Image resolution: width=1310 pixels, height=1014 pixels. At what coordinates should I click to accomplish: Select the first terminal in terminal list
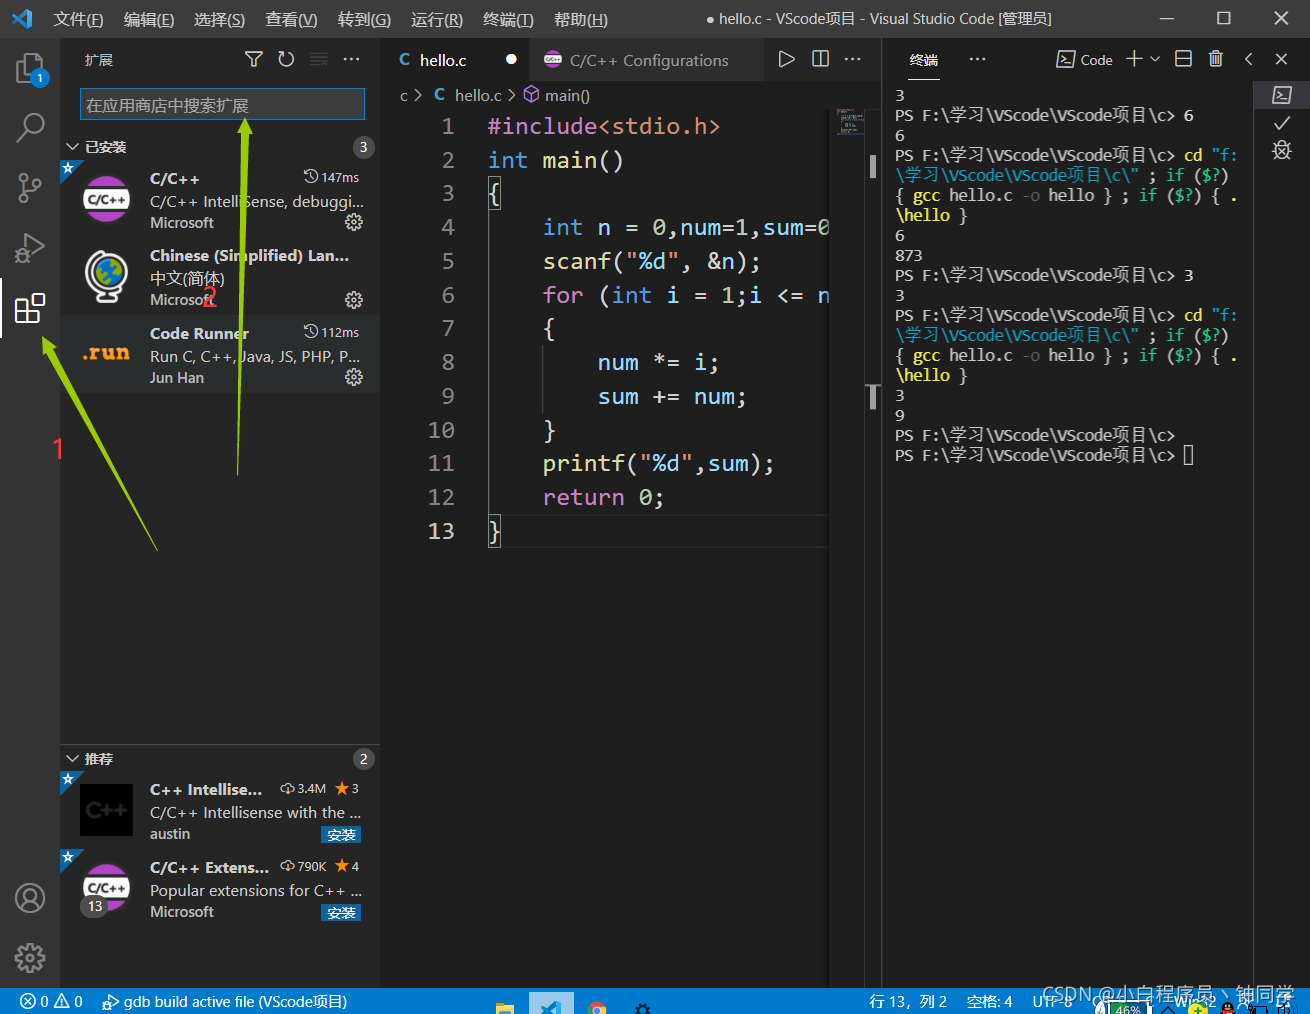1282,95
